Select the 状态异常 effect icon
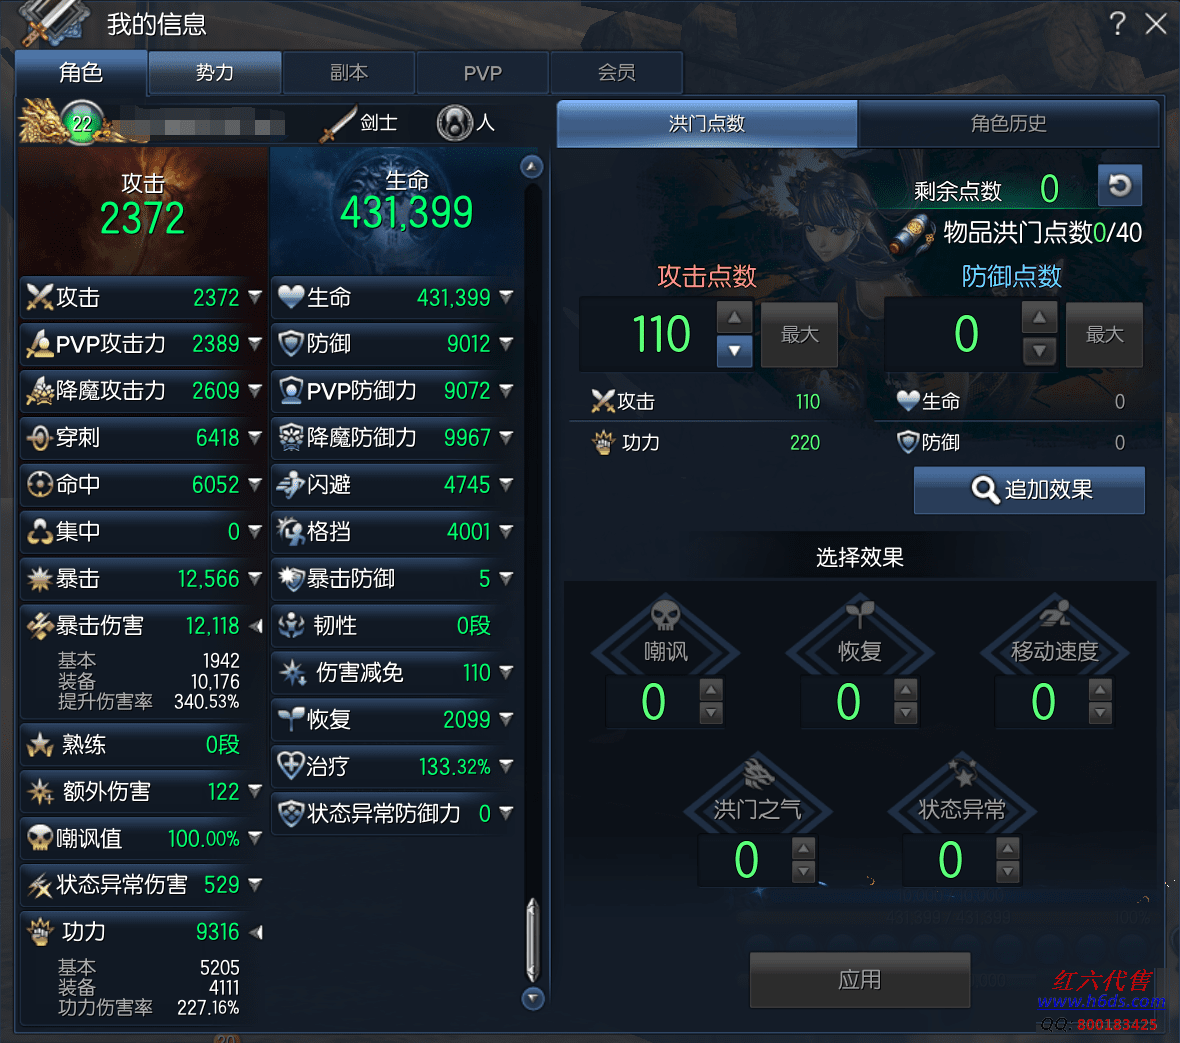Viewport: 1180px width, 1043px height. tap(962, 773)
